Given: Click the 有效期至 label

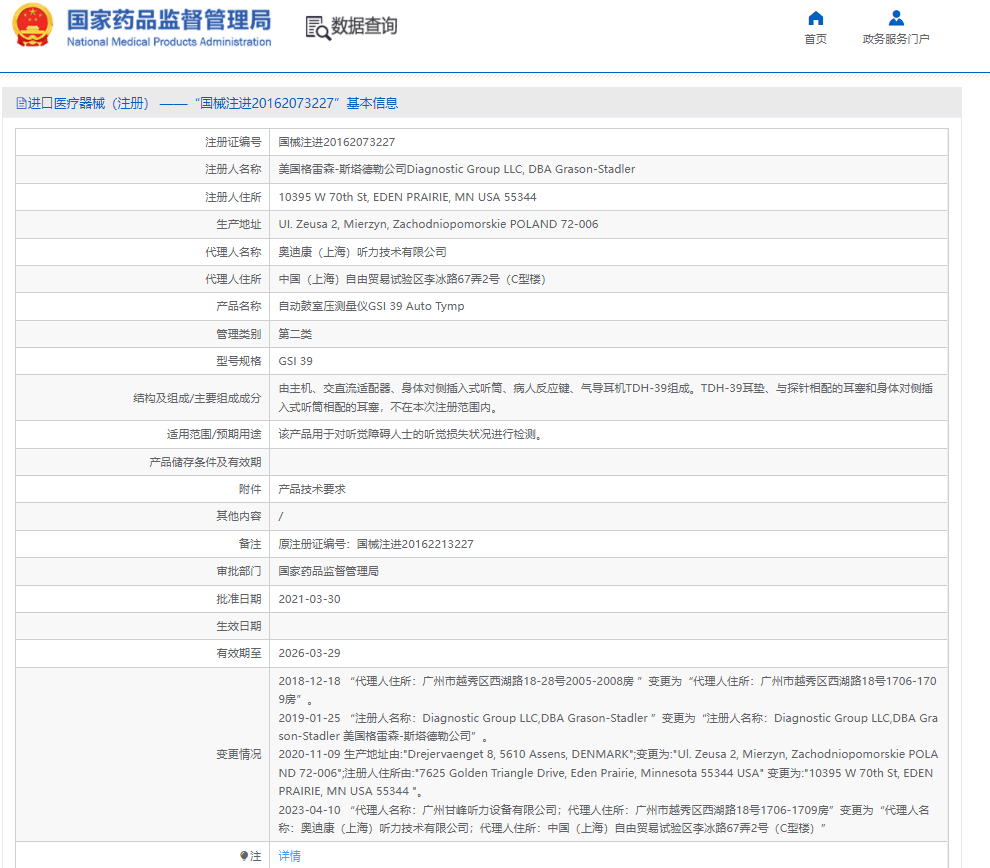Looking at the screenshot, I should [239, 653].
